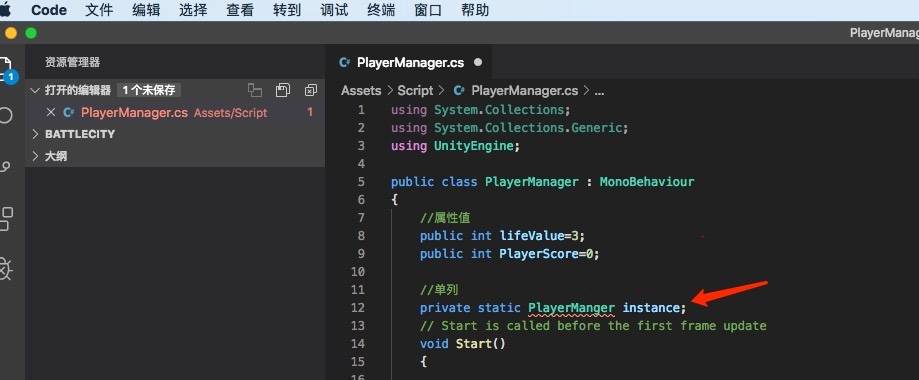Open the 窗口 menu
The image size is (919, 380).
coord(428,10)
